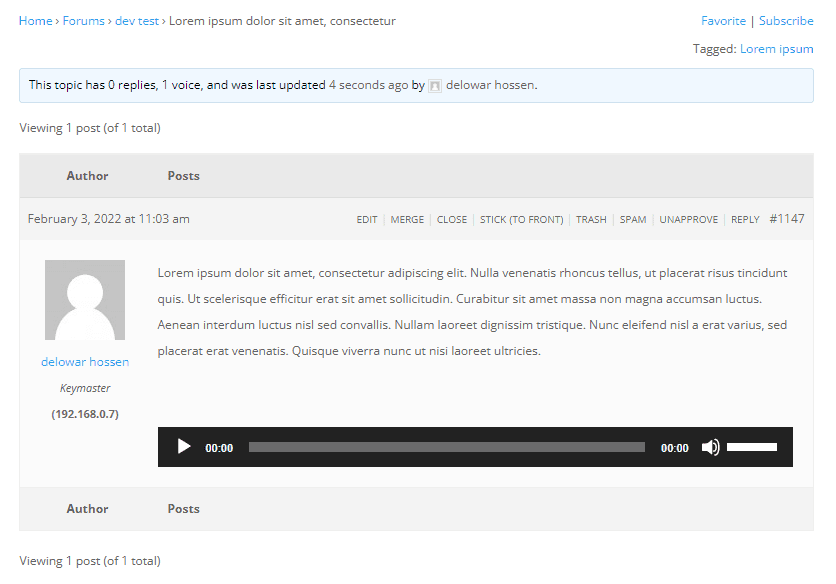Close the topic via CLOSE link
The width and height of the screenshot is (836, 584).
[x=452, y=220]
